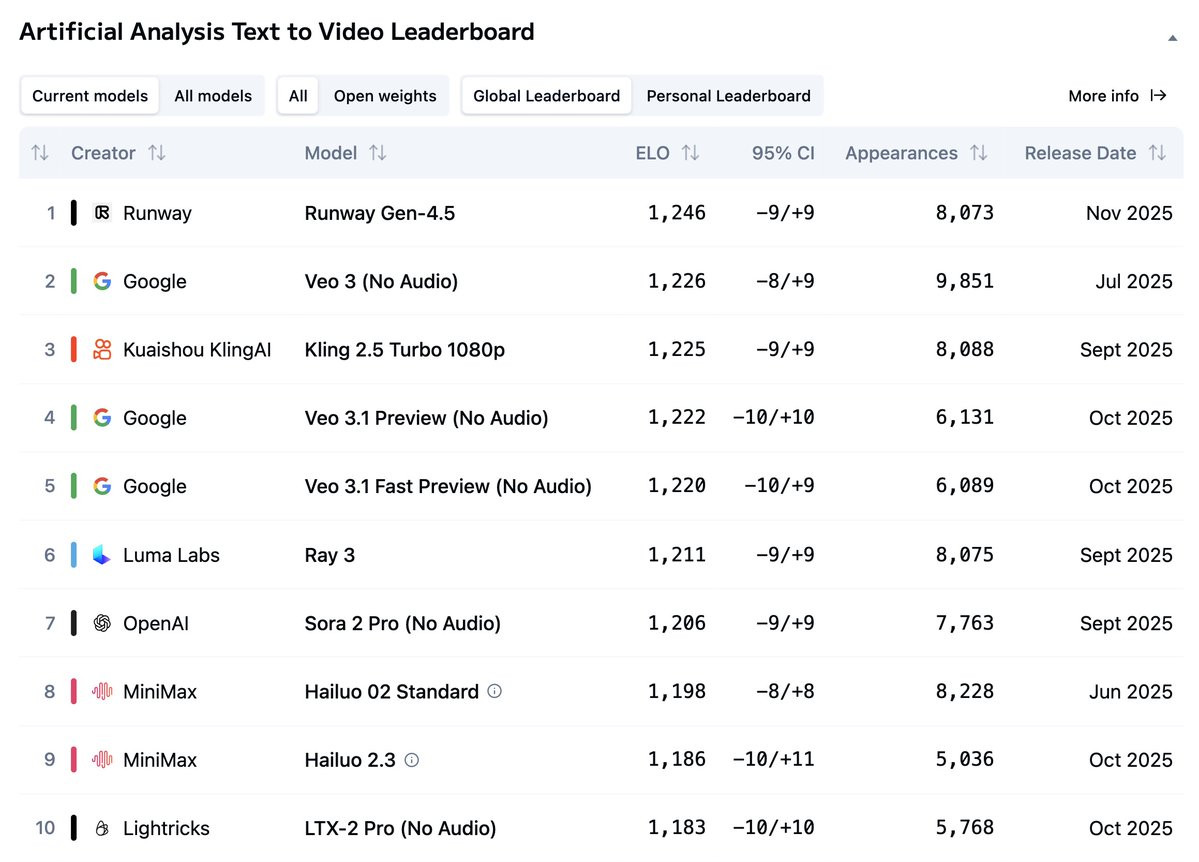Click the Hailuo 2.3 model name

point(349,760)
